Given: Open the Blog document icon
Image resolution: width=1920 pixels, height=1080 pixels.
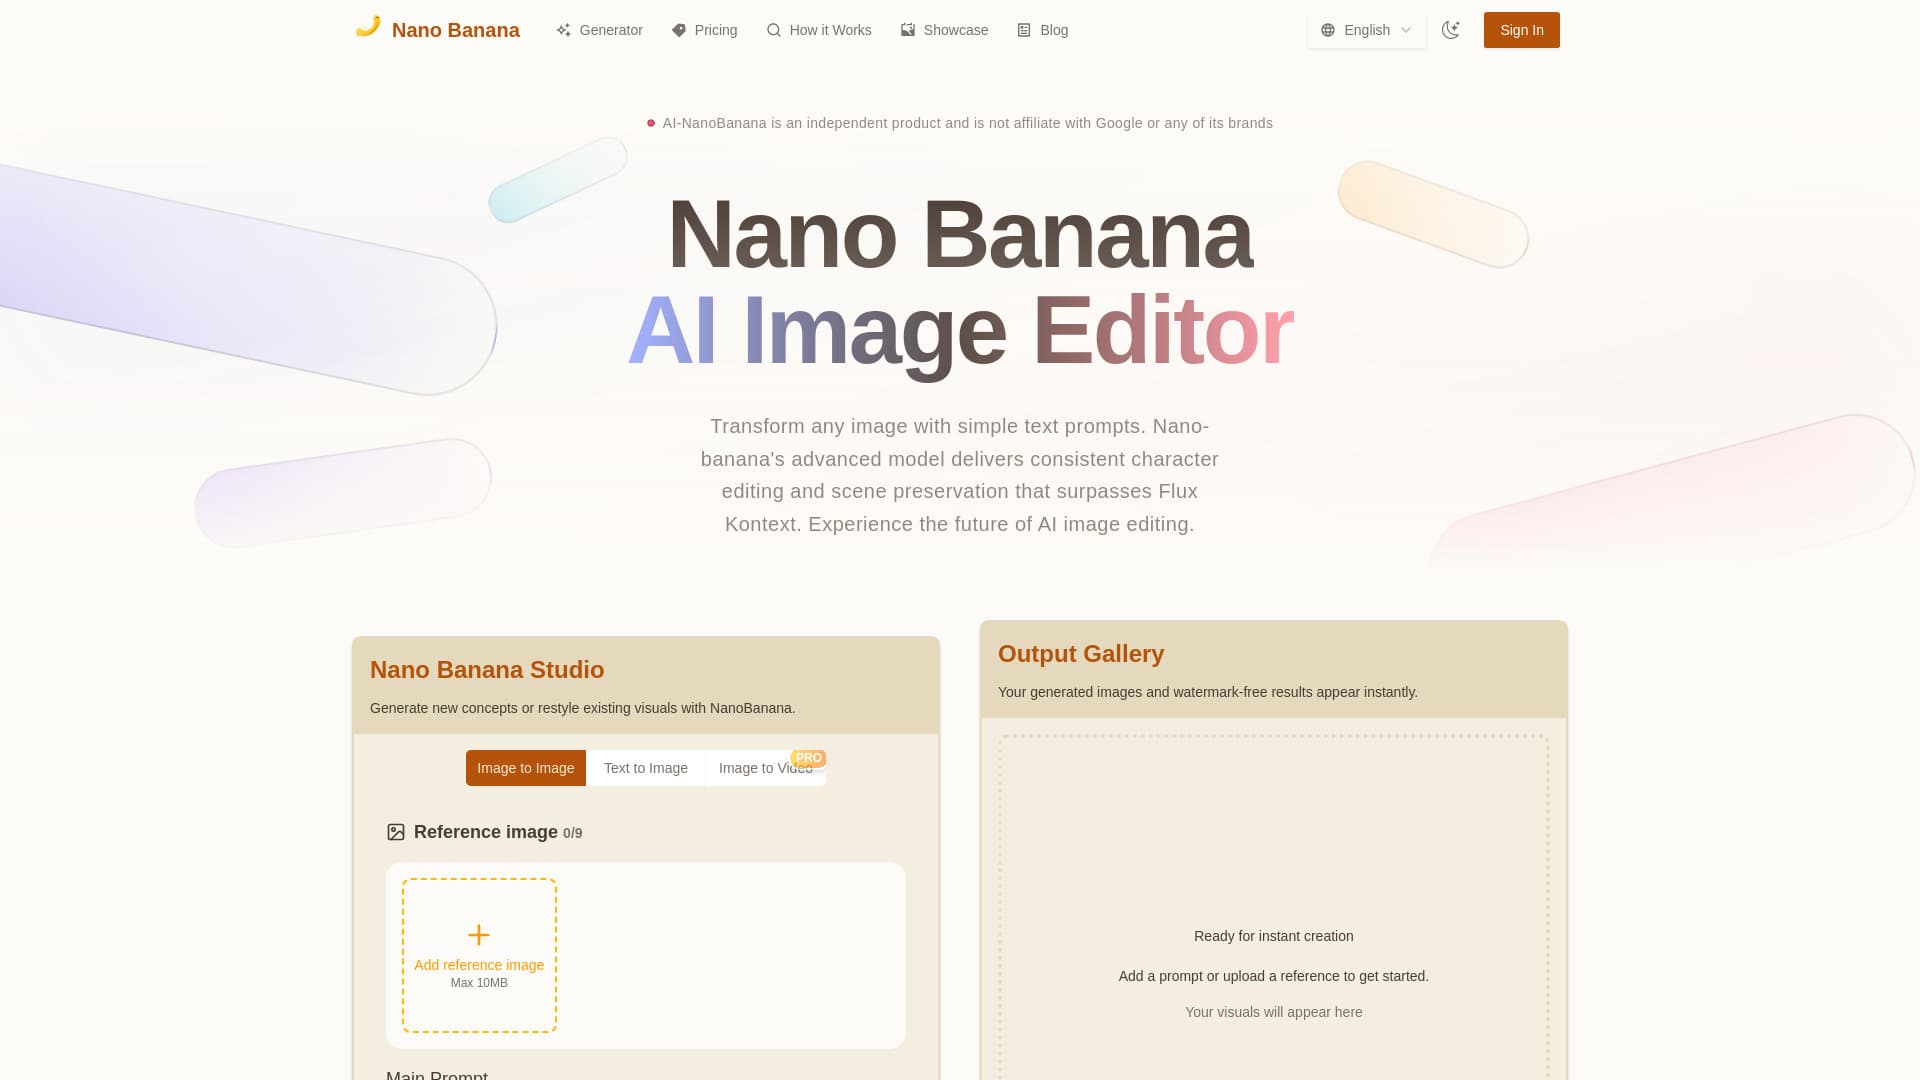Looking at the screenshot, I should click(1022, 30).
